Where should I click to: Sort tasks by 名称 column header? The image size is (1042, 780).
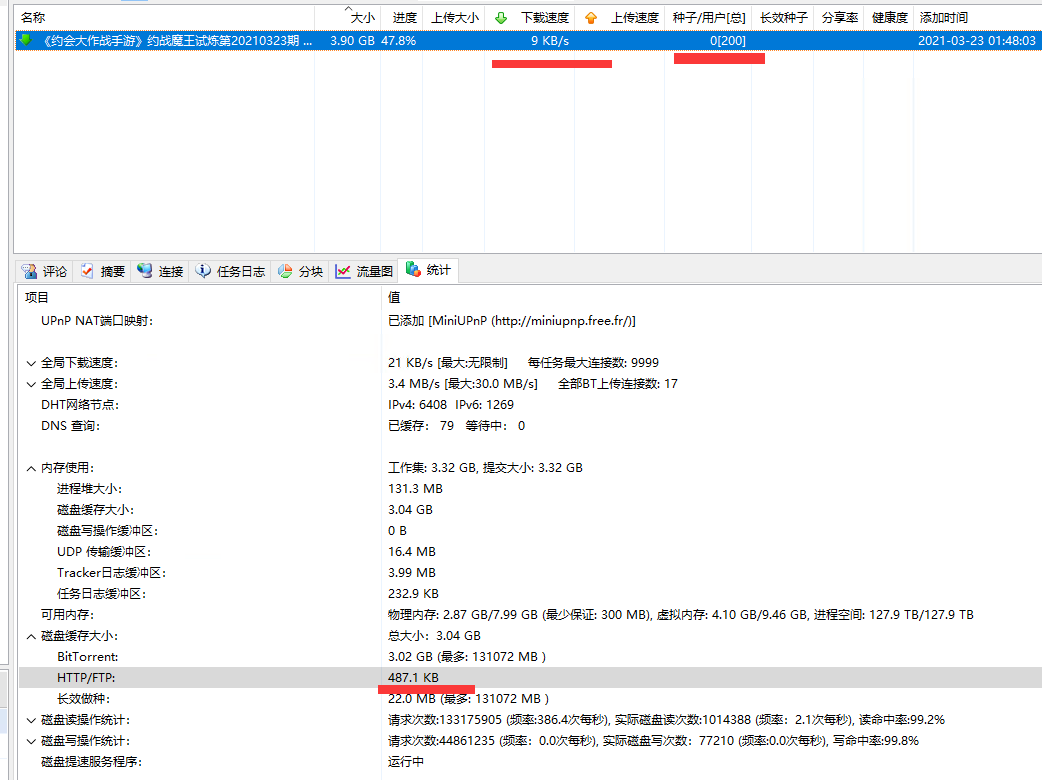click(x=33, y=18)
